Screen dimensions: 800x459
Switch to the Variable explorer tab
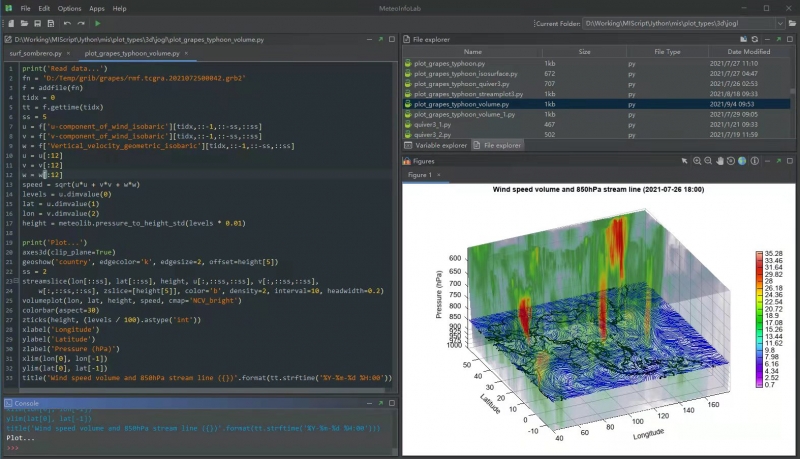click(441, 145)
